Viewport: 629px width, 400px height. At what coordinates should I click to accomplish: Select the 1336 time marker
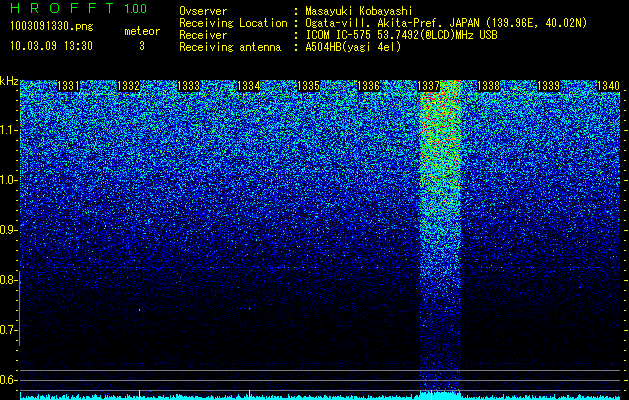[x=368, y=86]
